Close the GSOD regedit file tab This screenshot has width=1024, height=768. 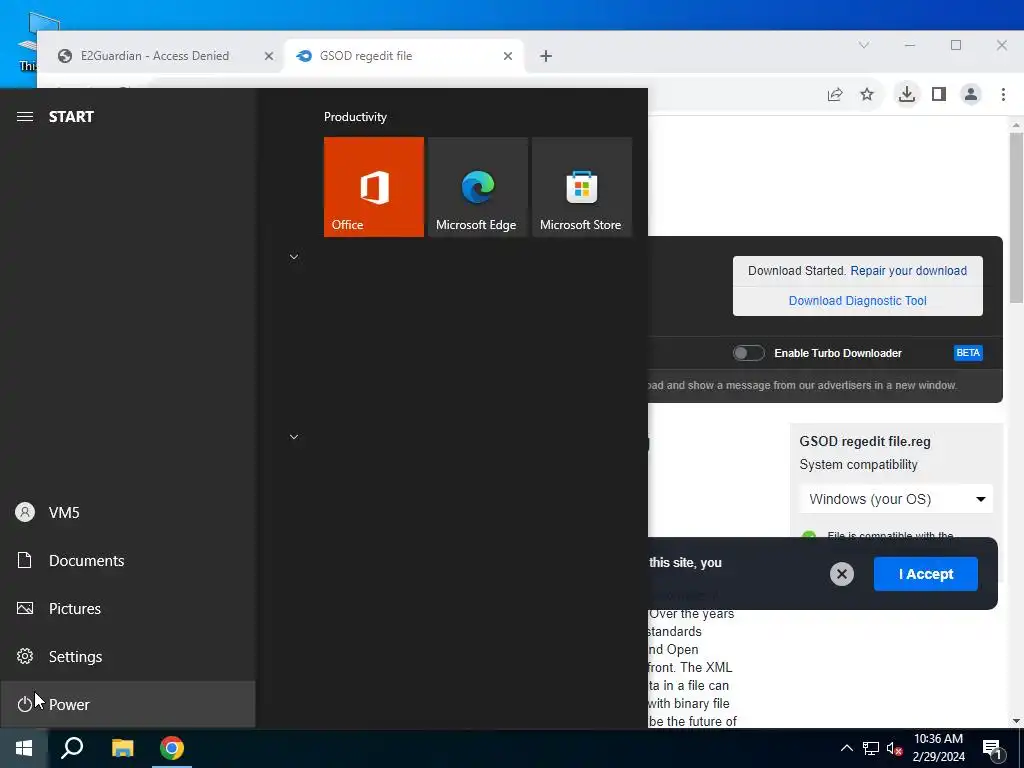(x=507, y=56)
